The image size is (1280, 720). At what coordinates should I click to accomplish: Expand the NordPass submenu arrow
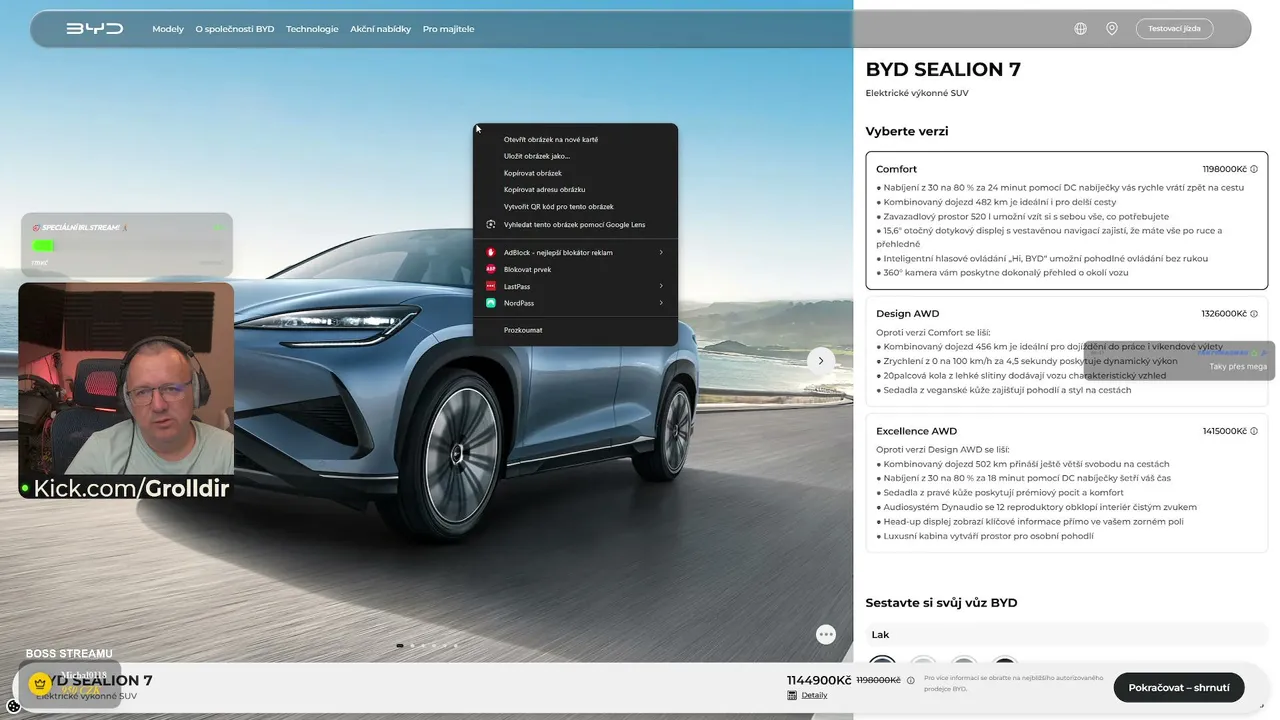(x=661, y=303)
